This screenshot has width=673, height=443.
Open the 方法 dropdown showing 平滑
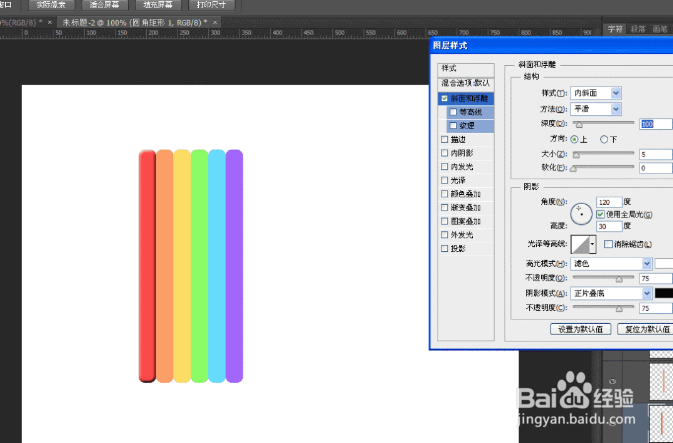pos(596,109)
